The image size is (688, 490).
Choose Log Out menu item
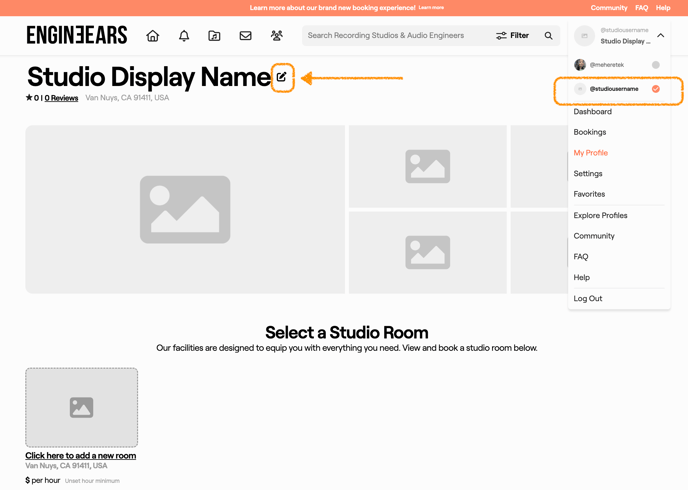(x=587, y=298)
